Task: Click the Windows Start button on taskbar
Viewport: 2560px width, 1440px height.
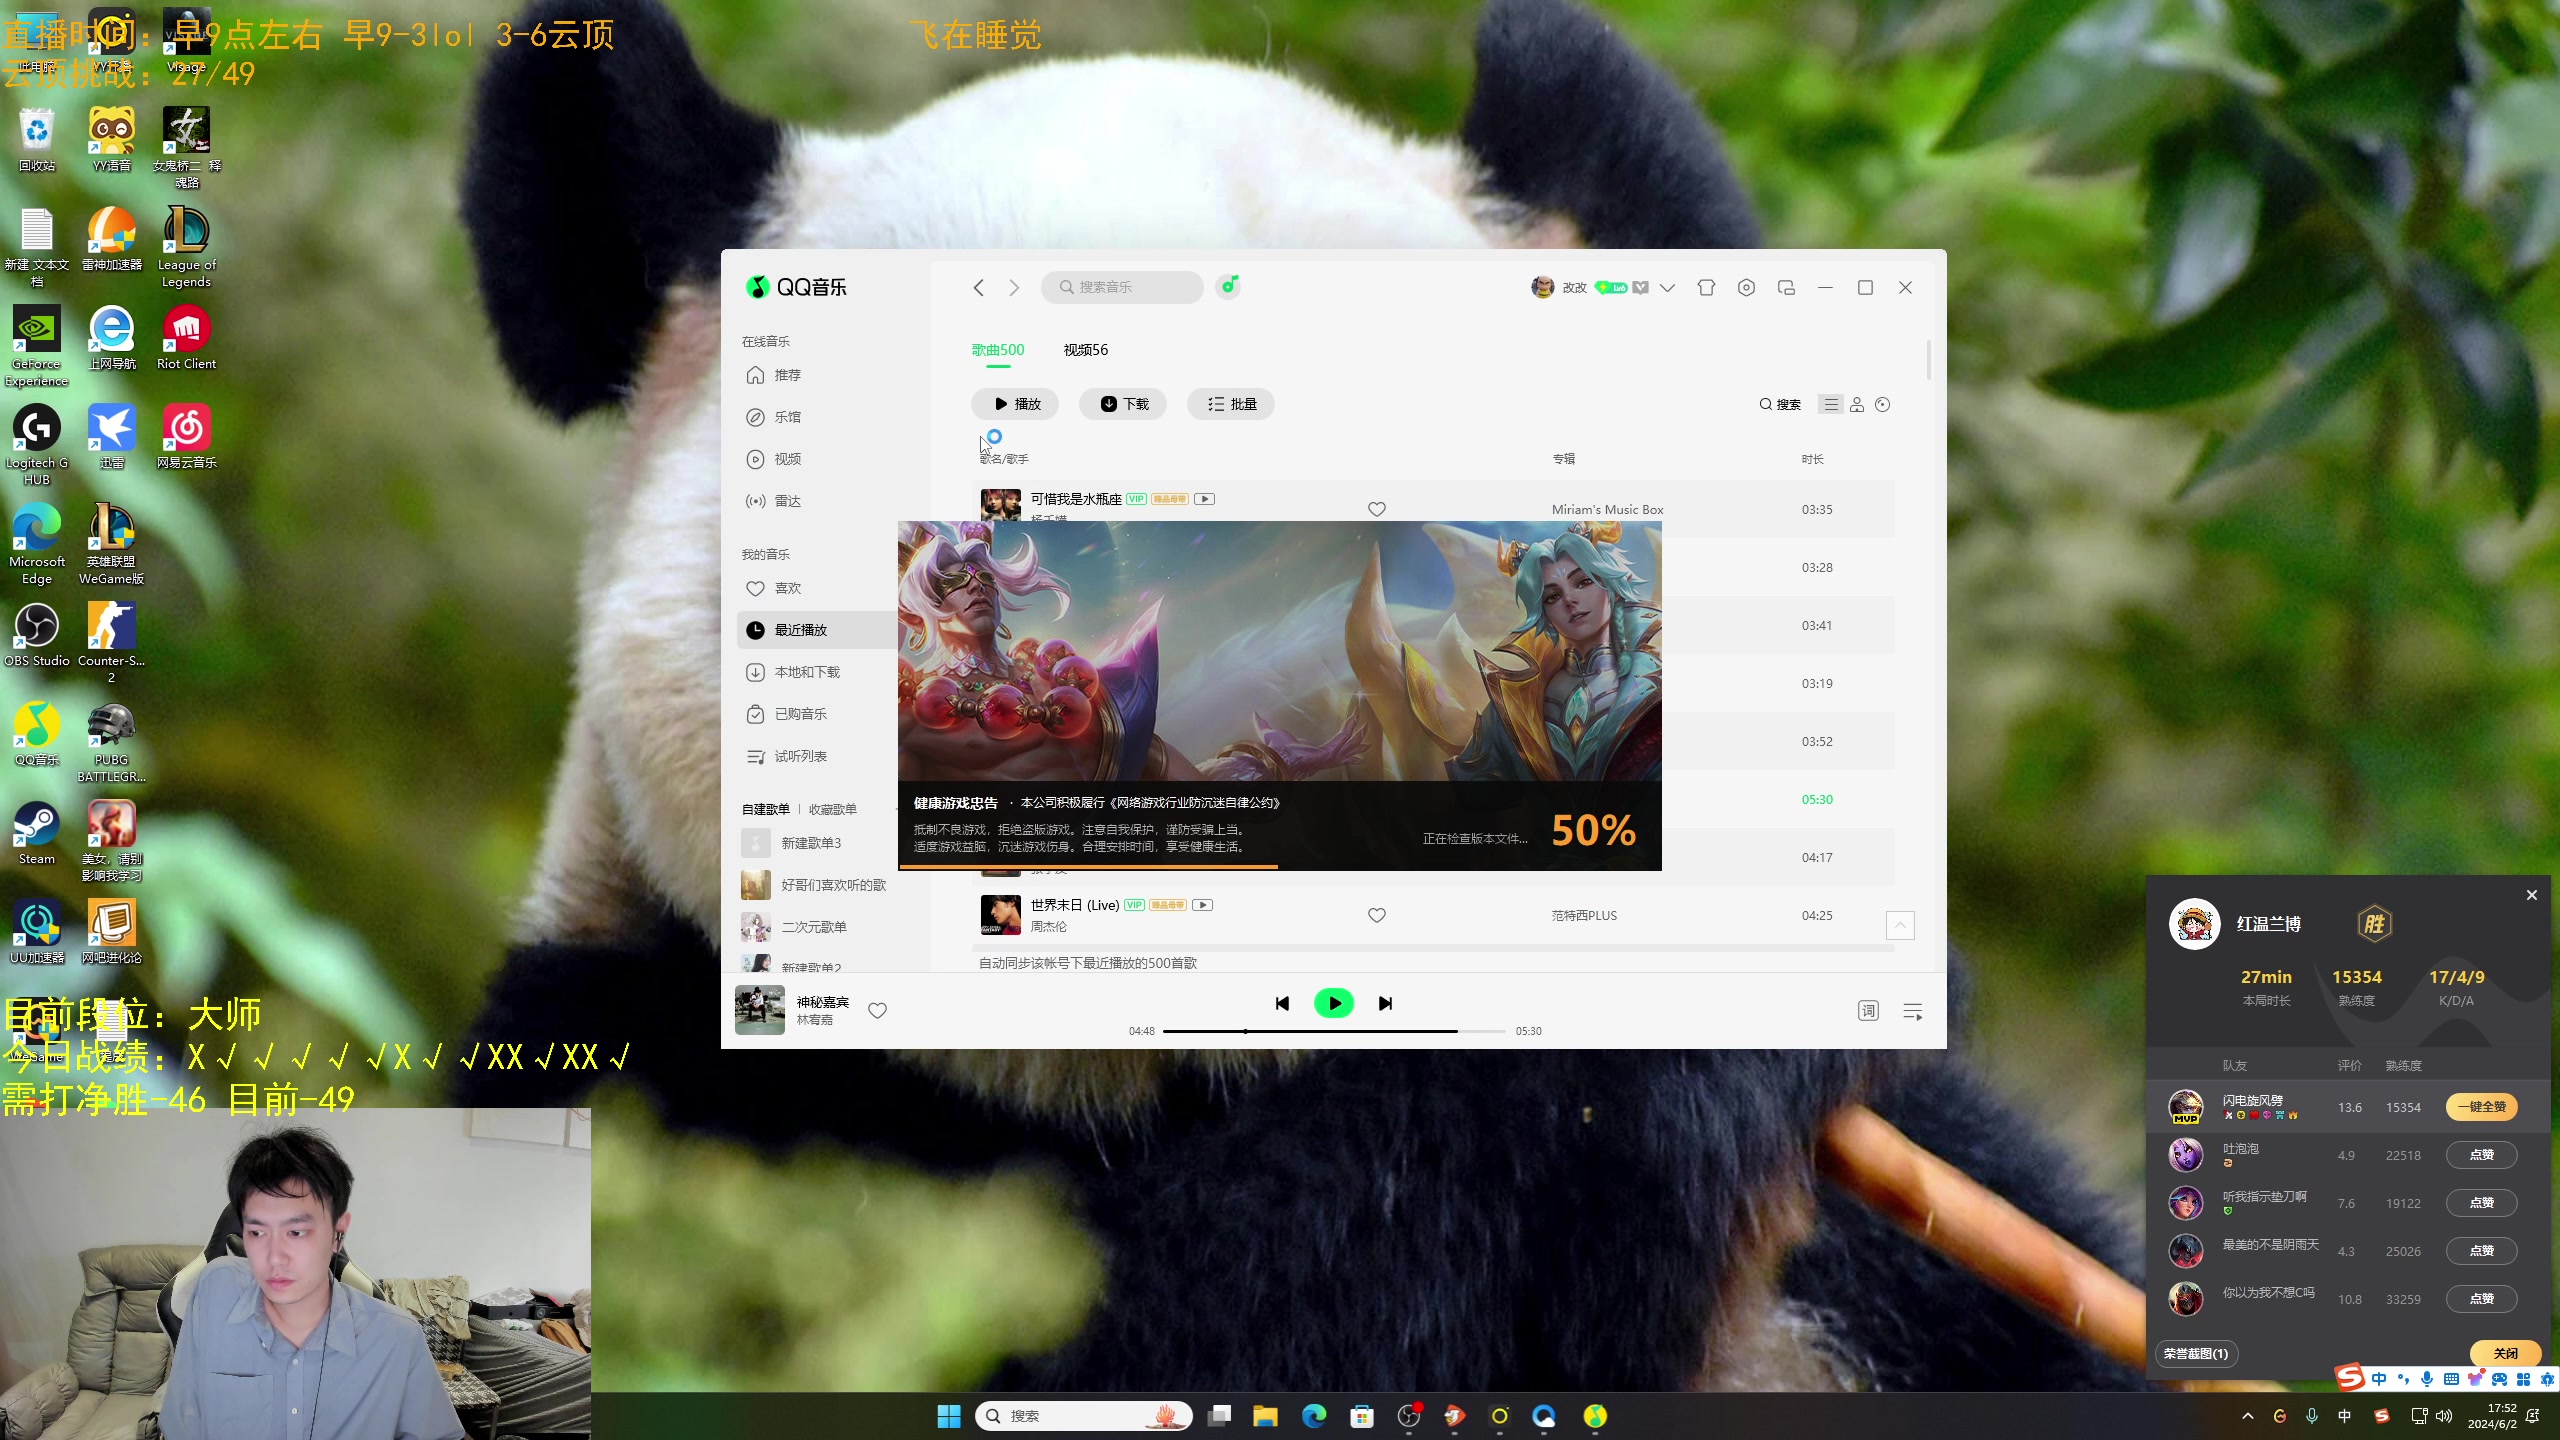Action: click(x=949, y=1416)
